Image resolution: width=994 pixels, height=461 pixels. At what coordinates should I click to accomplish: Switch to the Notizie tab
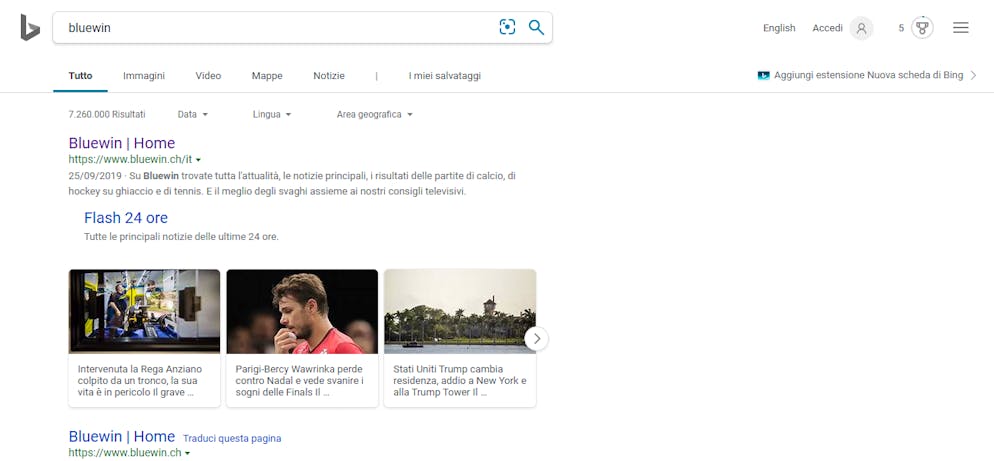329,75
